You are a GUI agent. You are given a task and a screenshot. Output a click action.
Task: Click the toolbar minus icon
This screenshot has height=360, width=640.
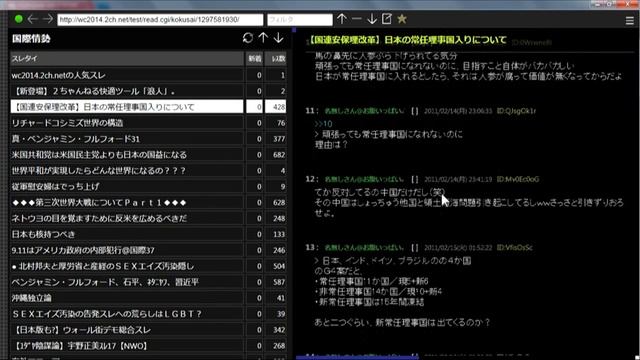point(356,19)
